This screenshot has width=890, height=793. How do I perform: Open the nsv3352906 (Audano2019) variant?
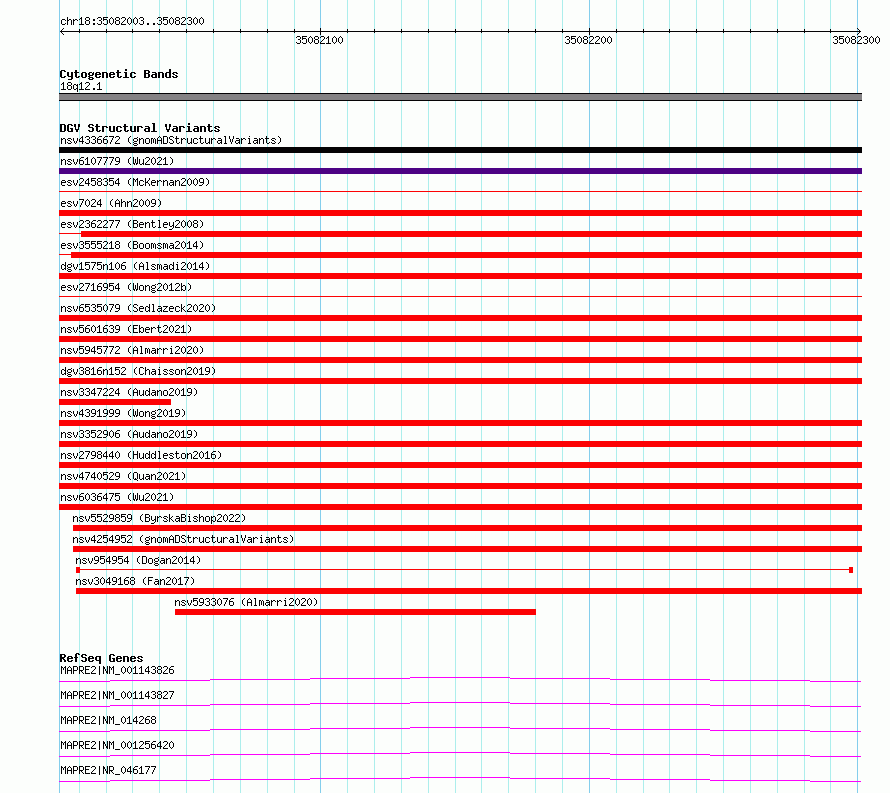[x=129, y=434]
